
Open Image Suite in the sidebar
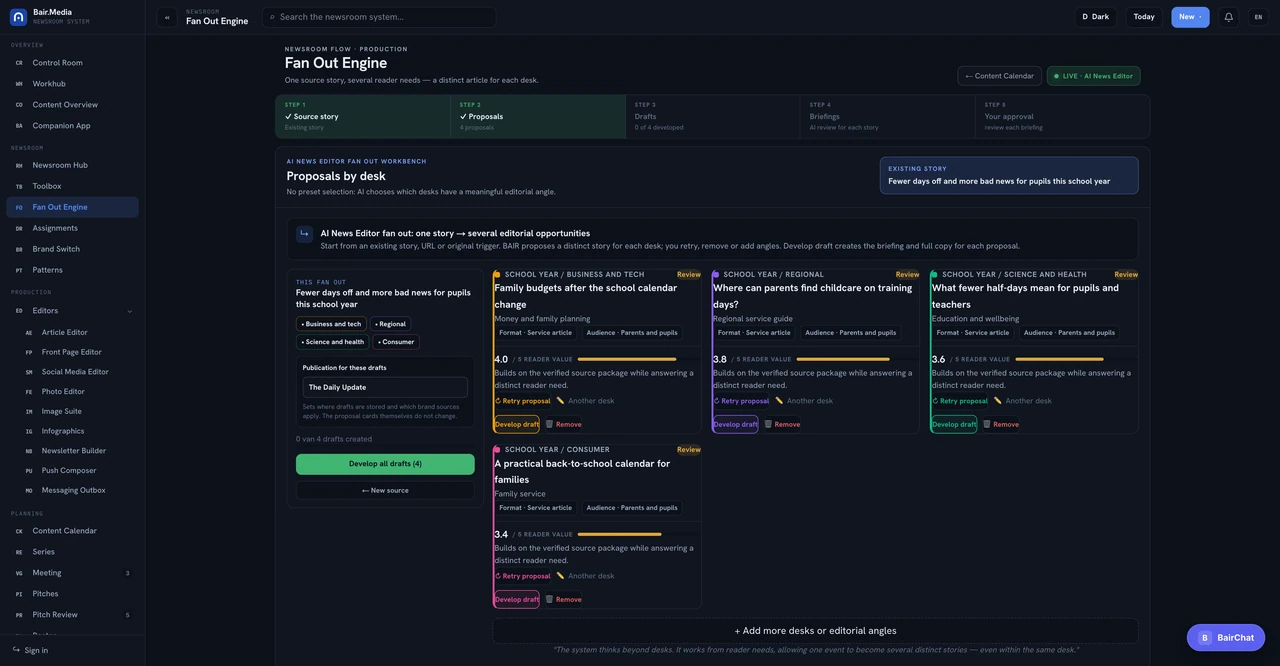(77, 411)
